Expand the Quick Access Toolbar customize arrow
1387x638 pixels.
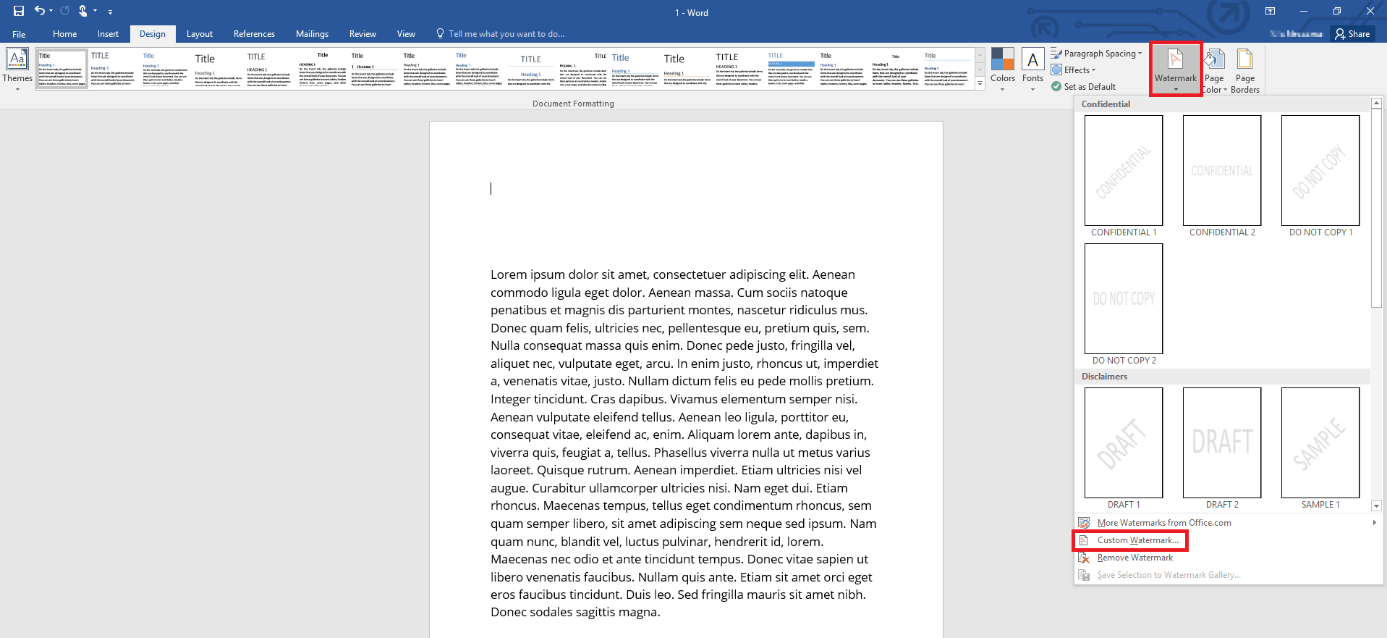pyautogui.click(x=110, y=11)
